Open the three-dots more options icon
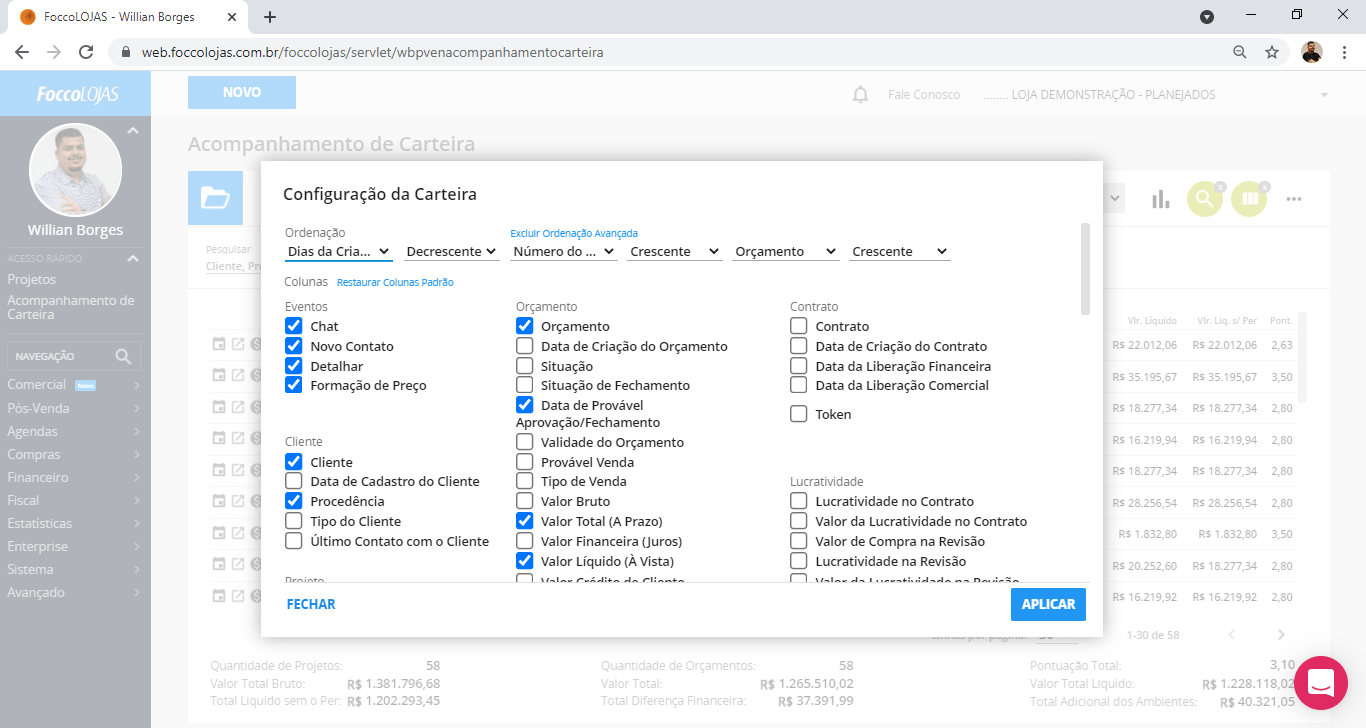Image resolution: width=1366 pixels, height=728 pixels. [x=1294, y=199]
